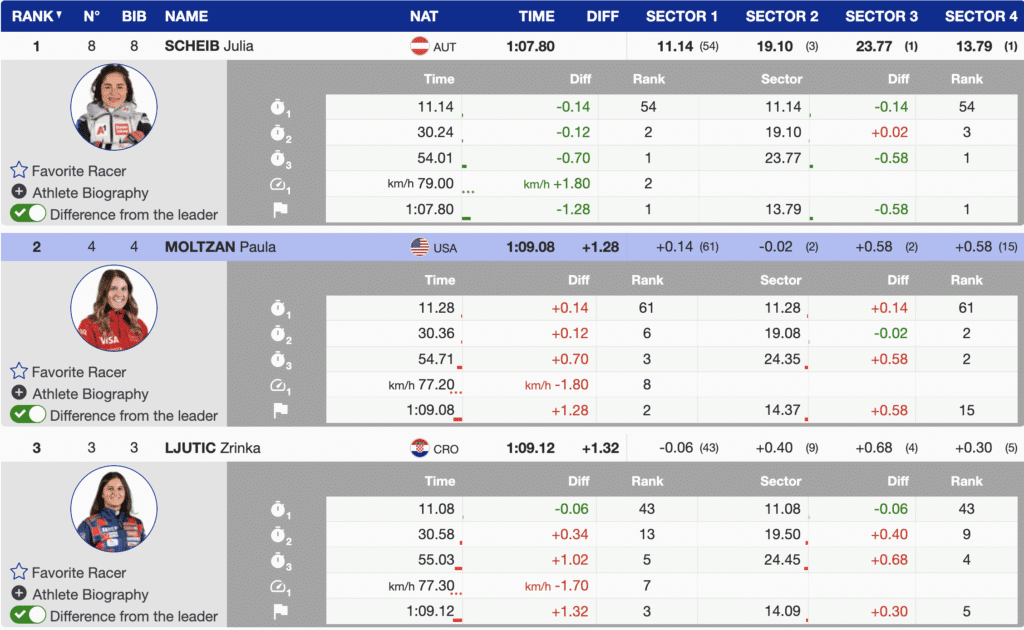Mark Zrinka Ljutic as Favorite Racer

[78, 573]
